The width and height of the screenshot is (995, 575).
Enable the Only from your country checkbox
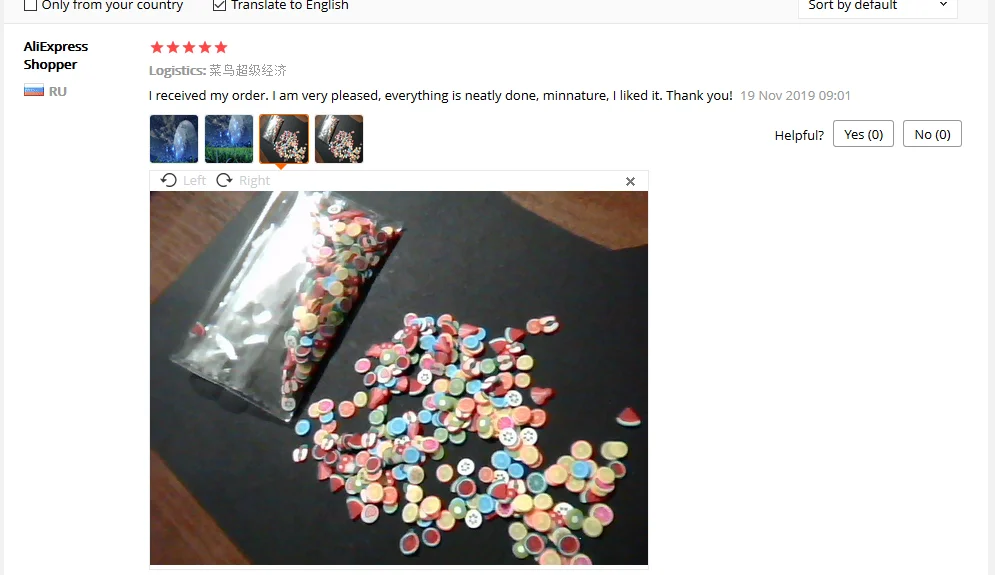point(30,5)
